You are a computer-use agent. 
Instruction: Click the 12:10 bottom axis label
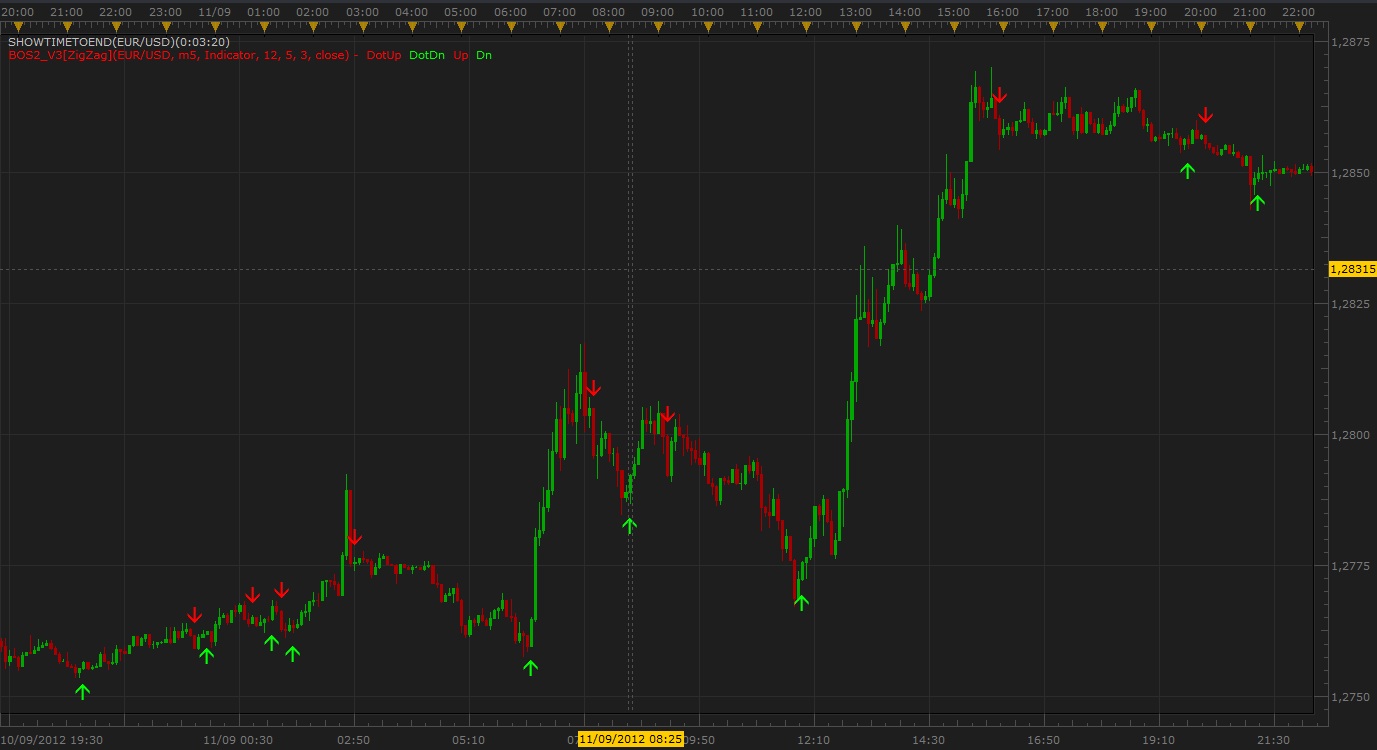tap(814, 740)
